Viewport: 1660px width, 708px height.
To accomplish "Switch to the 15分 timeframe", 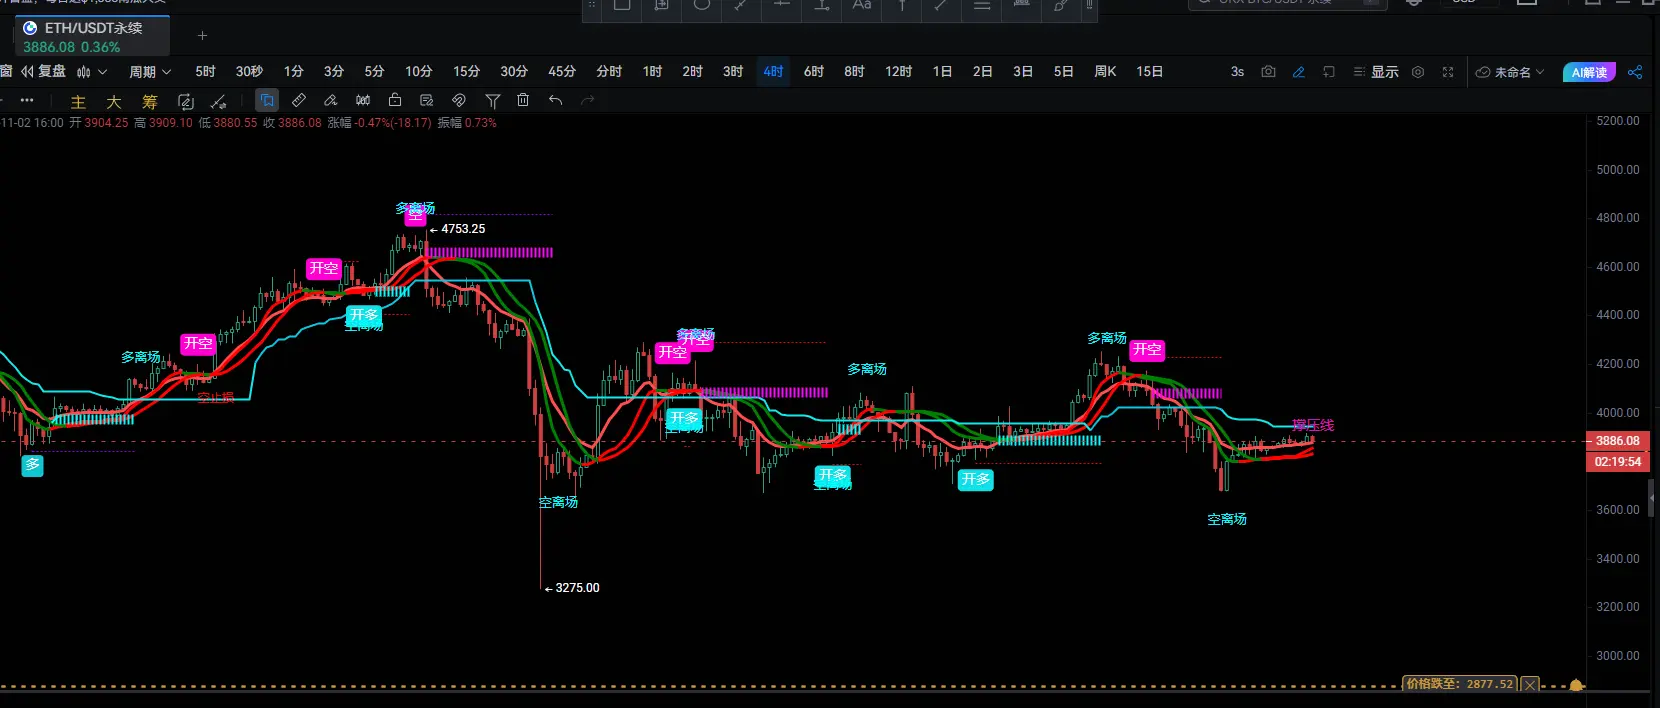I will click(x=467, y=72).
